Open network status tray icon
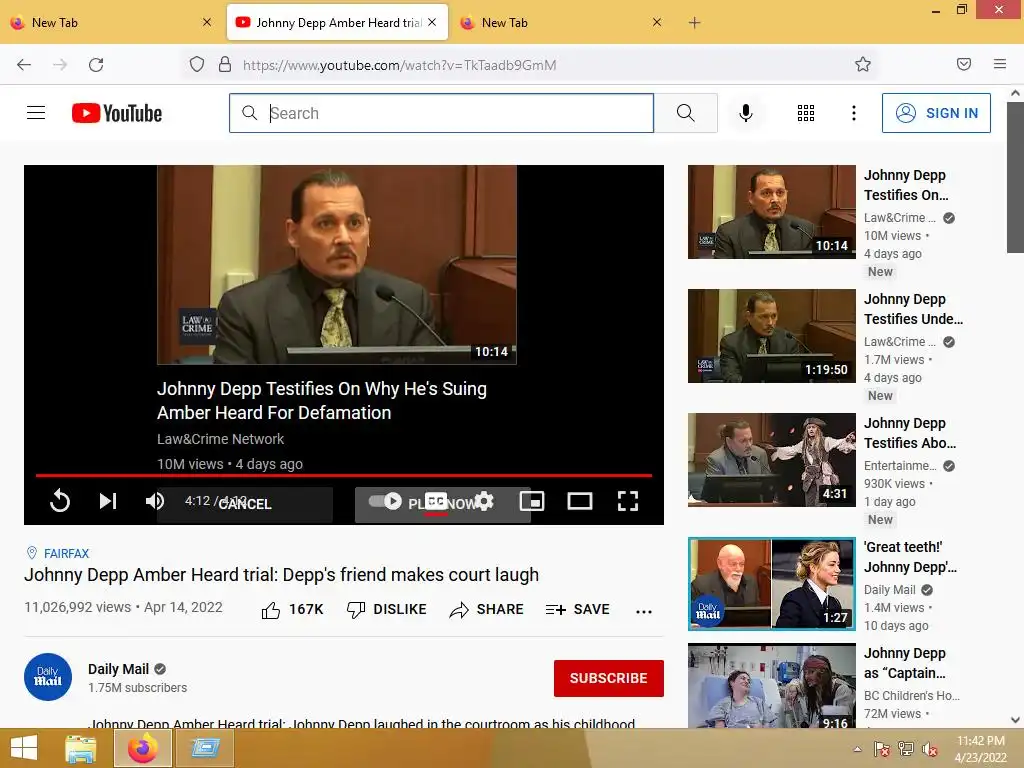Image resolution: width=1024 pixels, height=768 pixels. (x=906, y=749)
